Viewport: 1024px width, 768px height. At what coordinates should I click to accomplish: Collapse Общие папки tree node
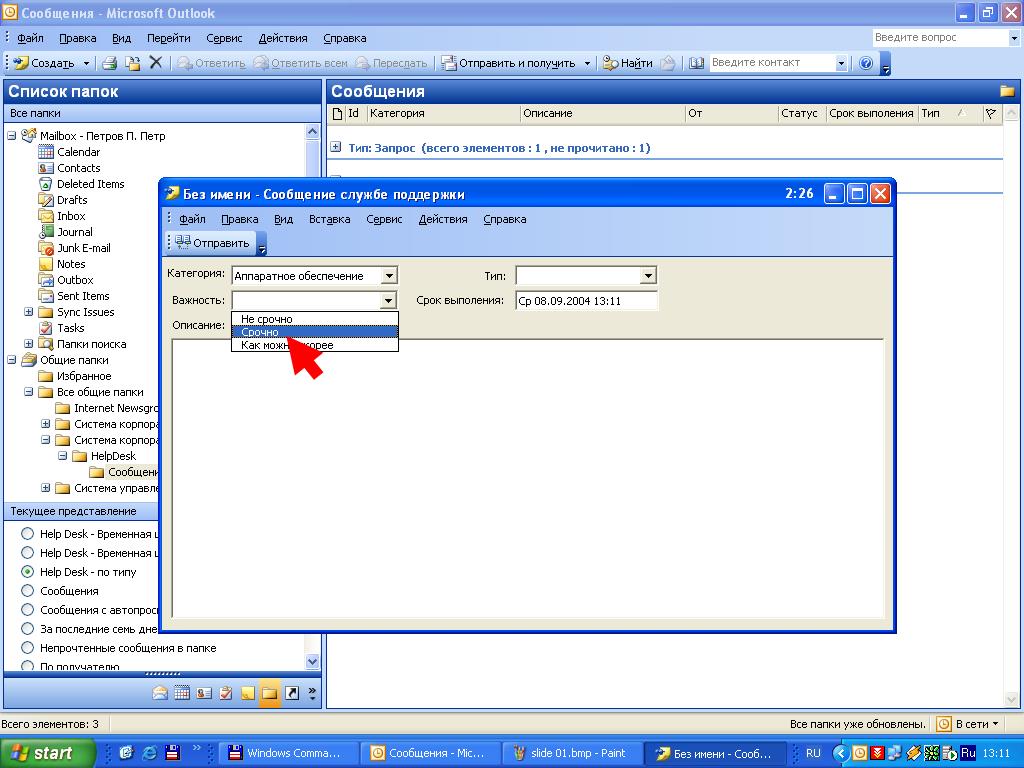click(x=12, y=360)
